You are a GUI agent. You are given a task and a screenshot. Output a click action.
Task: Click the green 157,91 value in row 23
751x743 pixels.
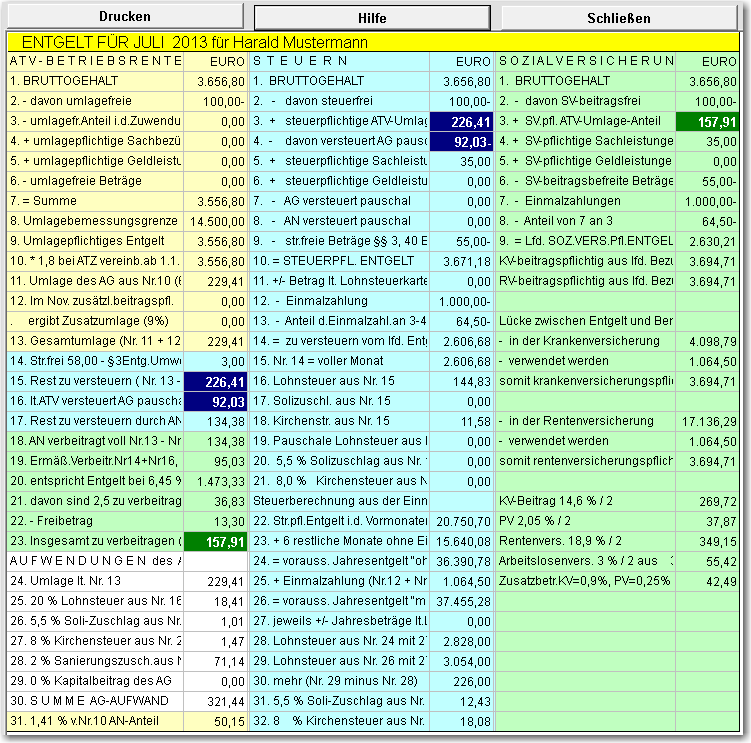click(x=216, y=541)
